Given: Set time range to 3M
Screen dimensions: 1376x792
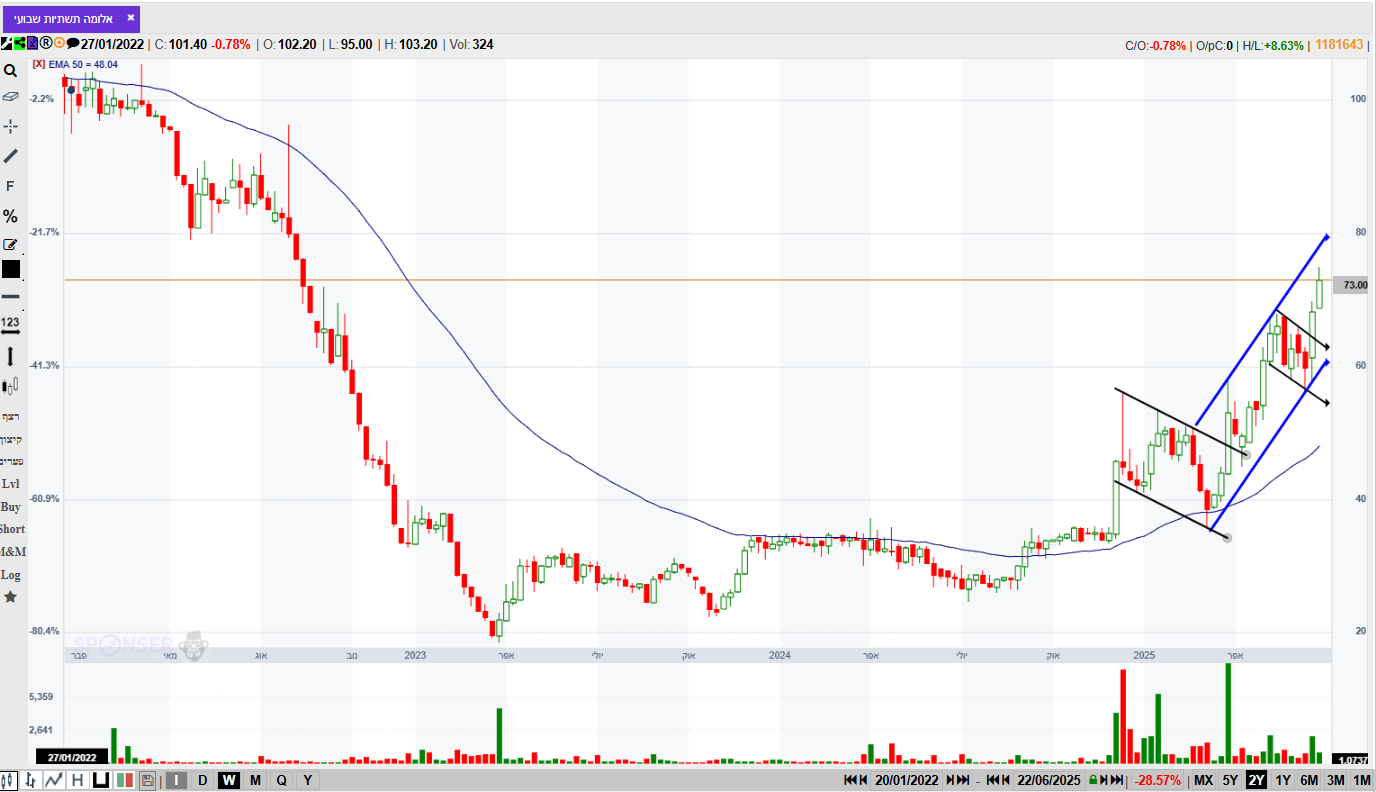Looking at the screenshot, I should (x=1335, y=780).
